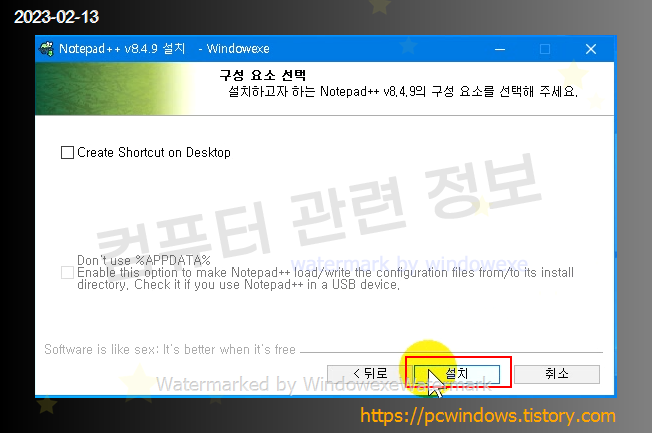Click the 2023-02-13 date text
This screenshot has height=433, width=652.
pyautogui.click(x=57, y=17)
